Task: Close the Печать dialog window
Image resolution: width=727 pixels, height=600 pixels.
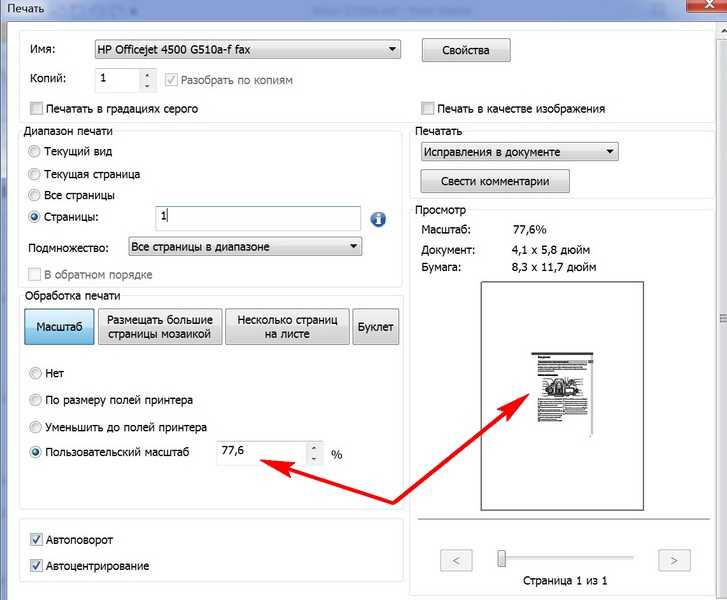Action: click(x=709, y=5)
